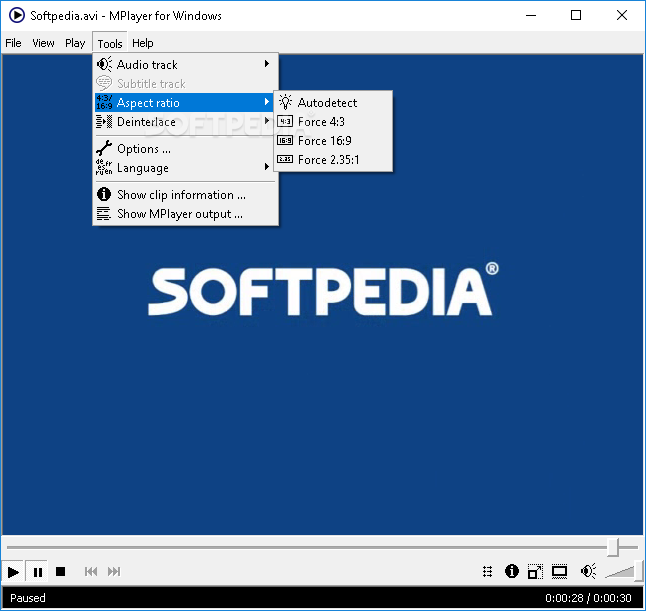Viewport: 646px width, 611px height.
Task: Select the Audio track menu entry
Action: (185, 65)
